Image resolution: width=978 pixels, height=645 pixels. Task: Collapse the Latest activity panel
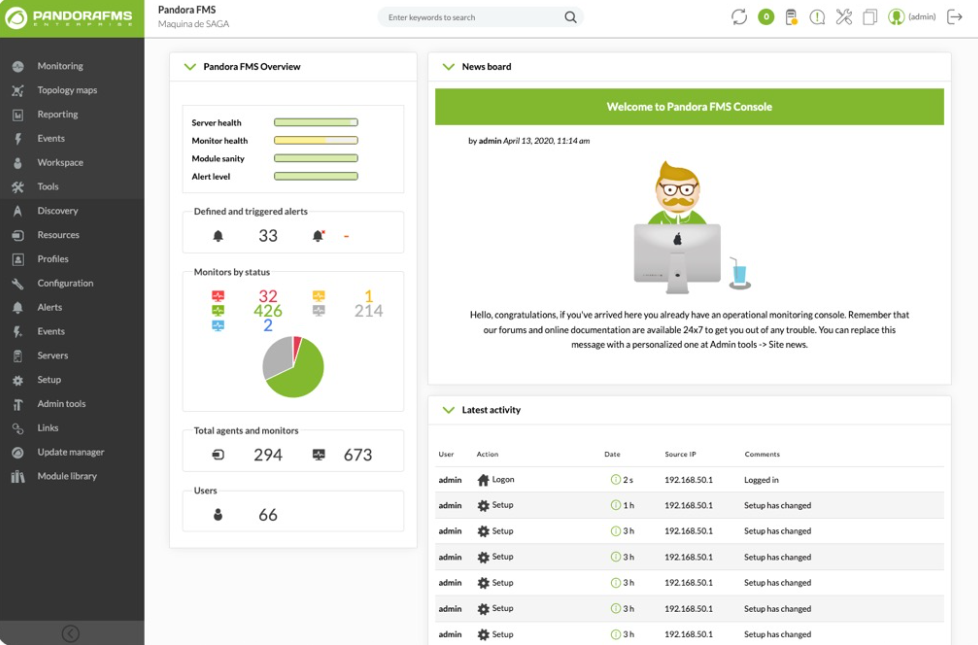point(448,410)
